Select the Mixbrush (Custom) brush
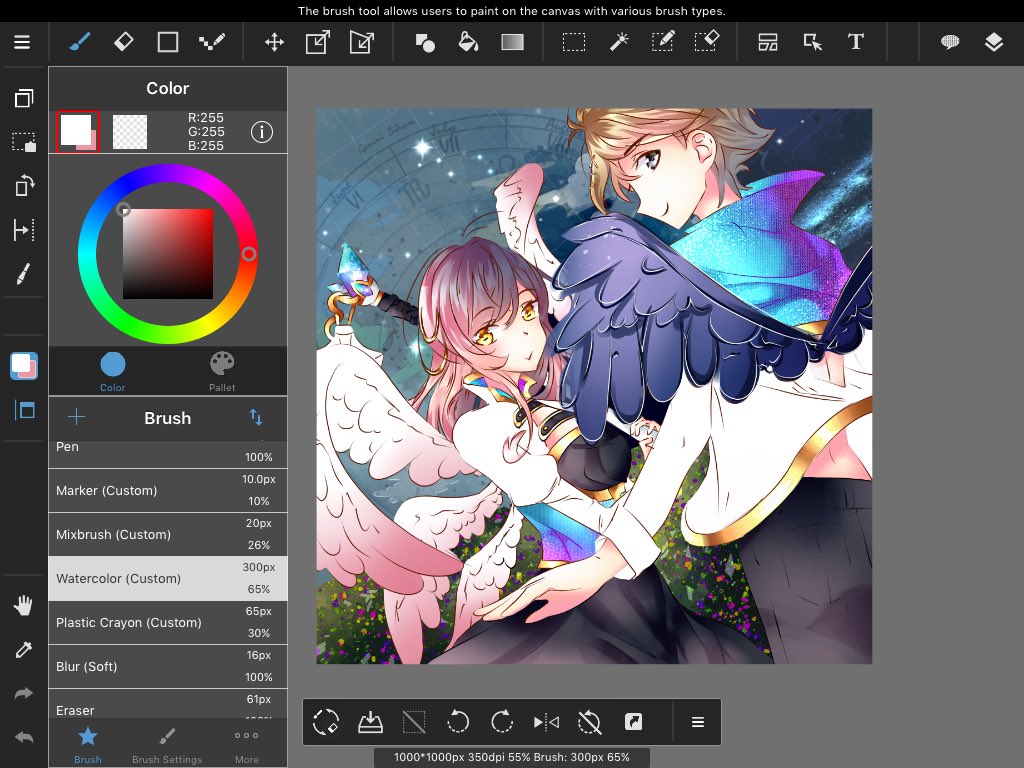The image size is (1024, 768). pyautogui.click(x=168, y=534)
